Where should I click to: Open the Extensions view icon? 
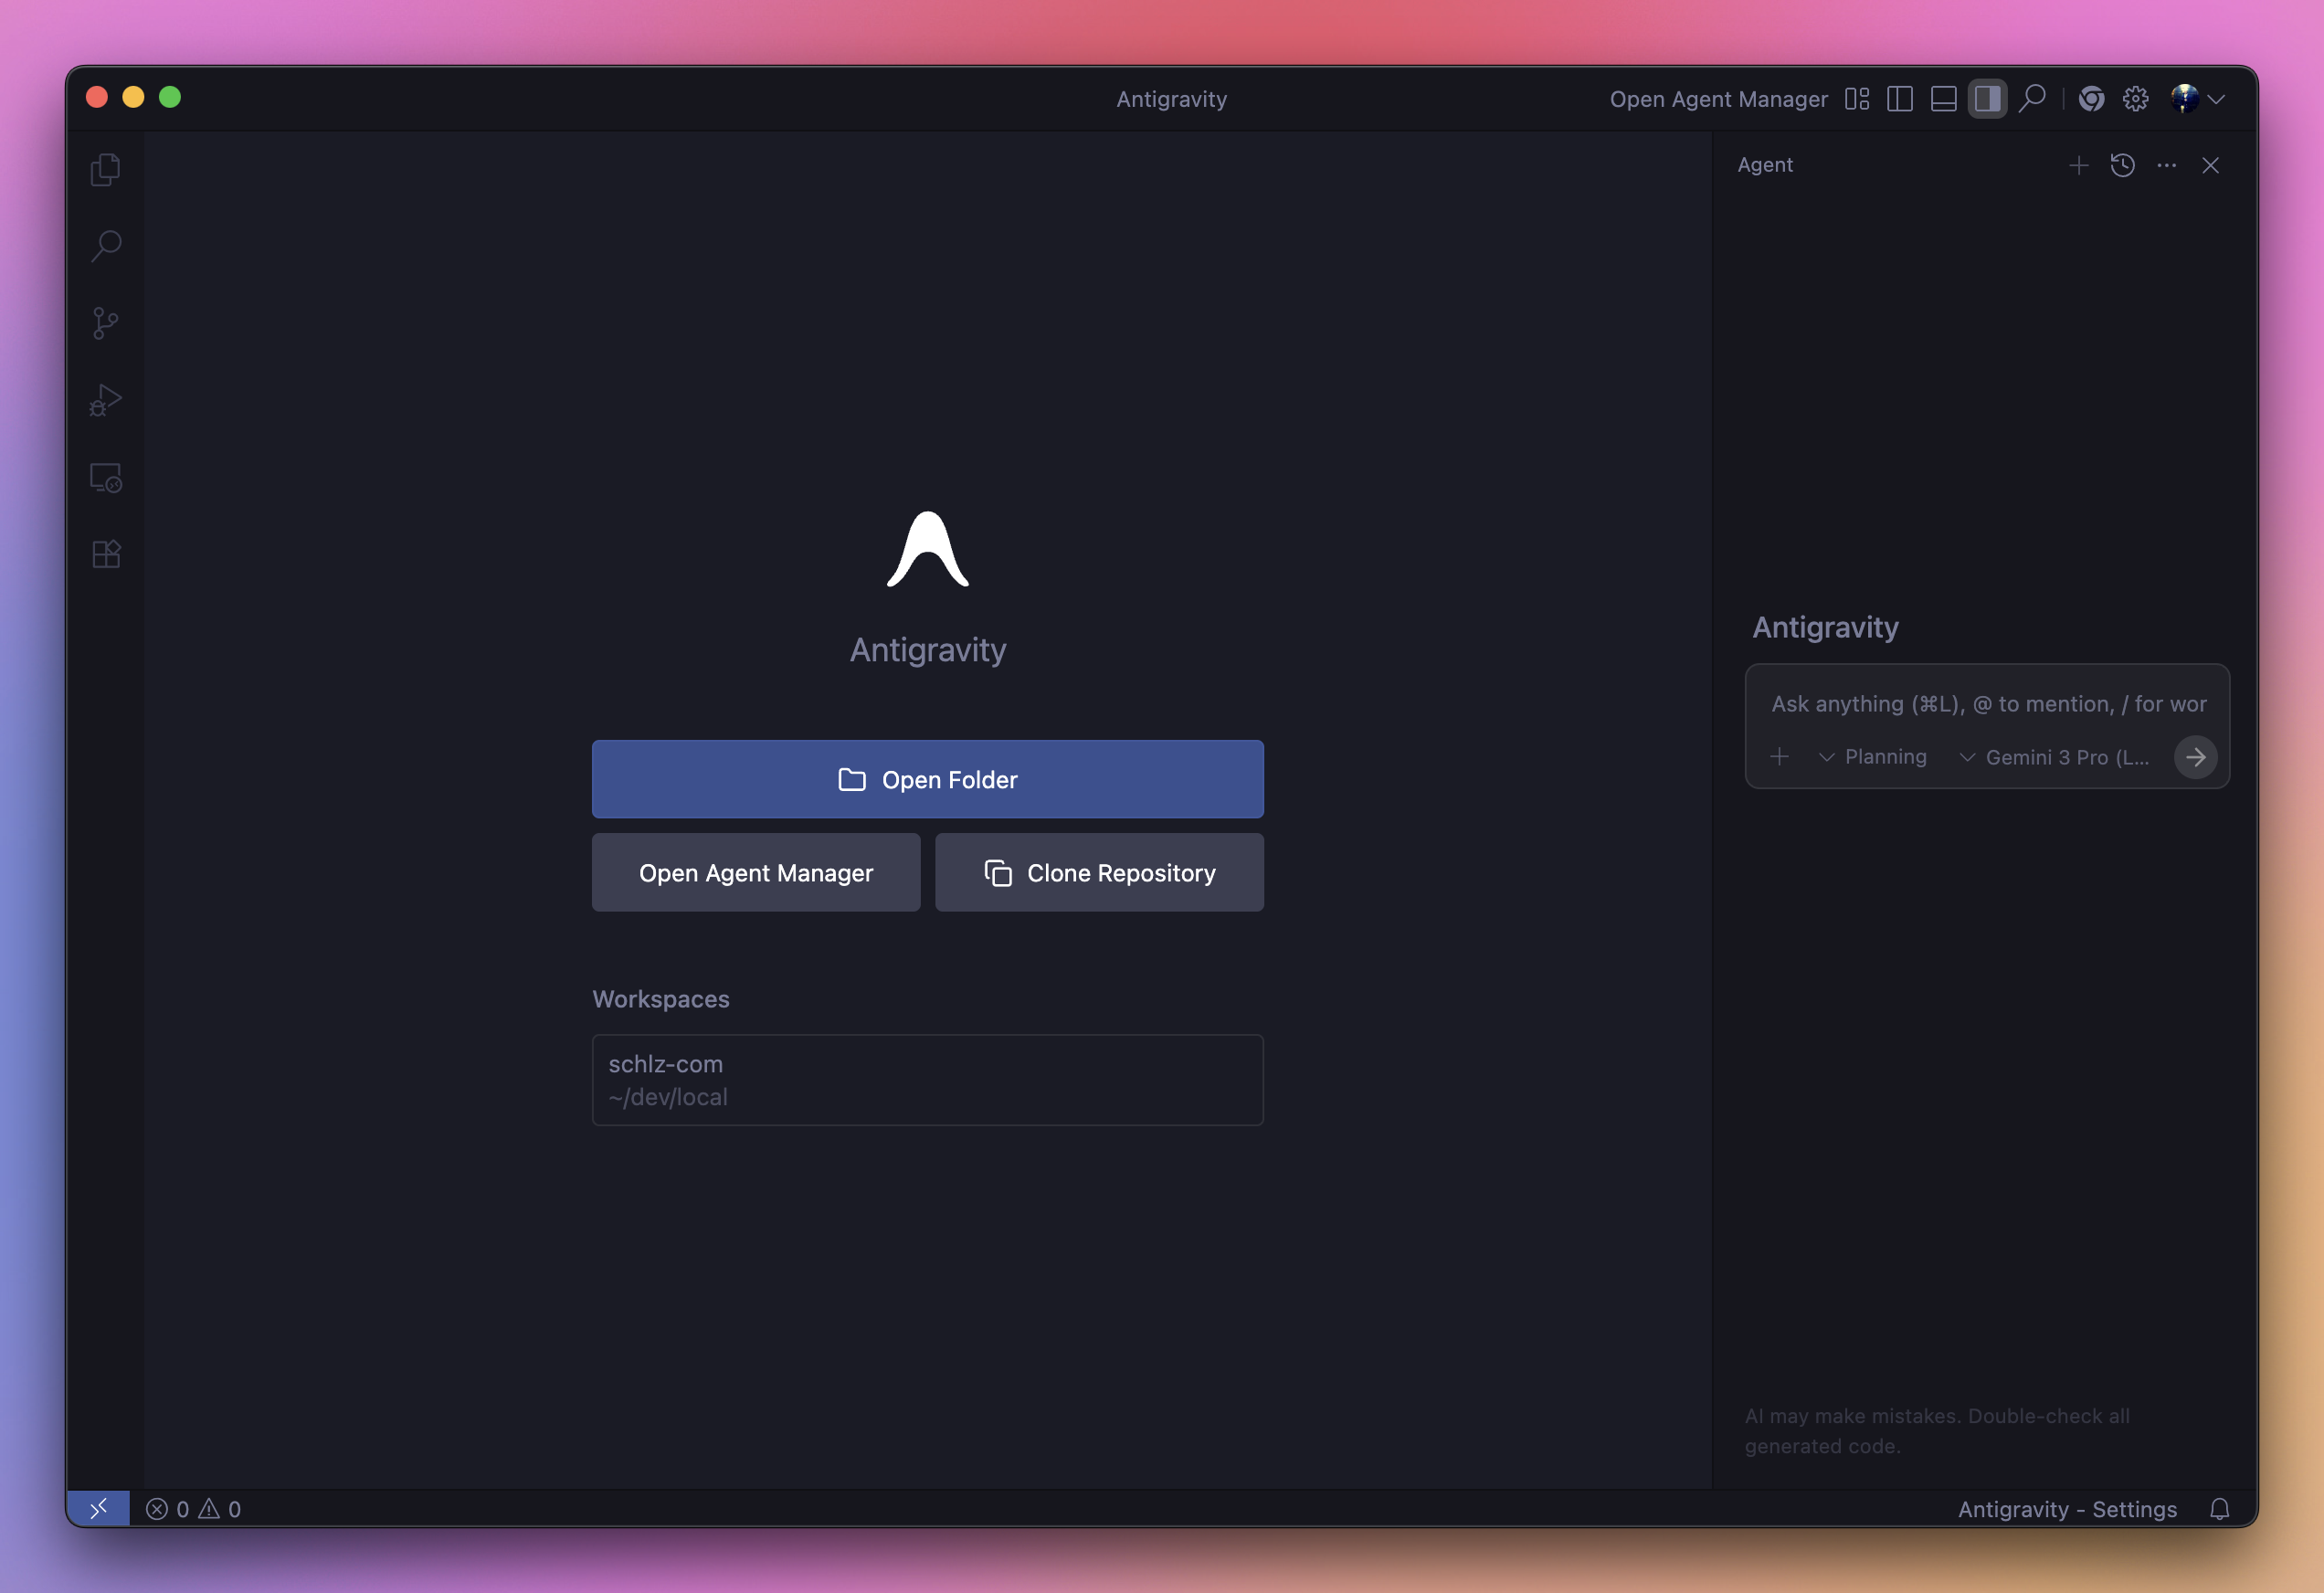tap(105, 554)
